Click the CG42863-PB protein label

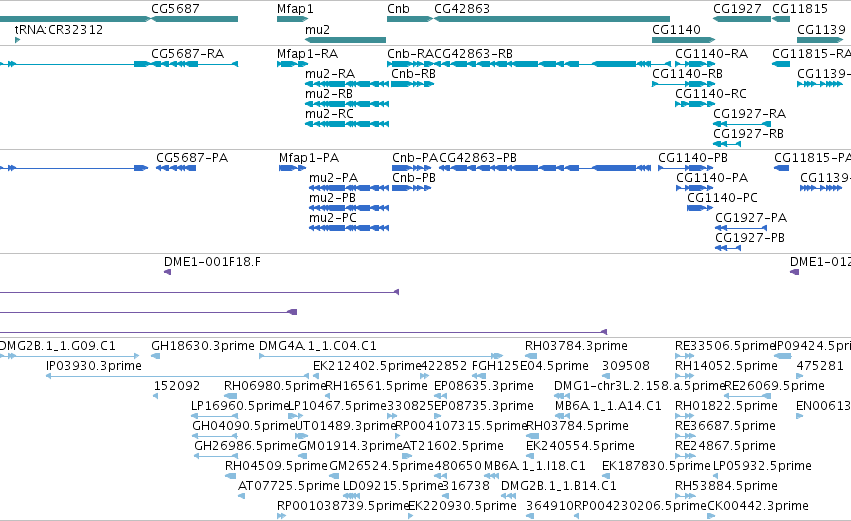478,158
